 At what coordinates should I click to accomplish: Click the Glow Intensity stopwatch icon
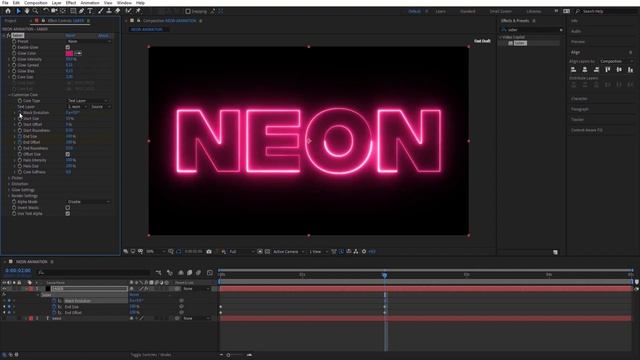tap(14, 59)
